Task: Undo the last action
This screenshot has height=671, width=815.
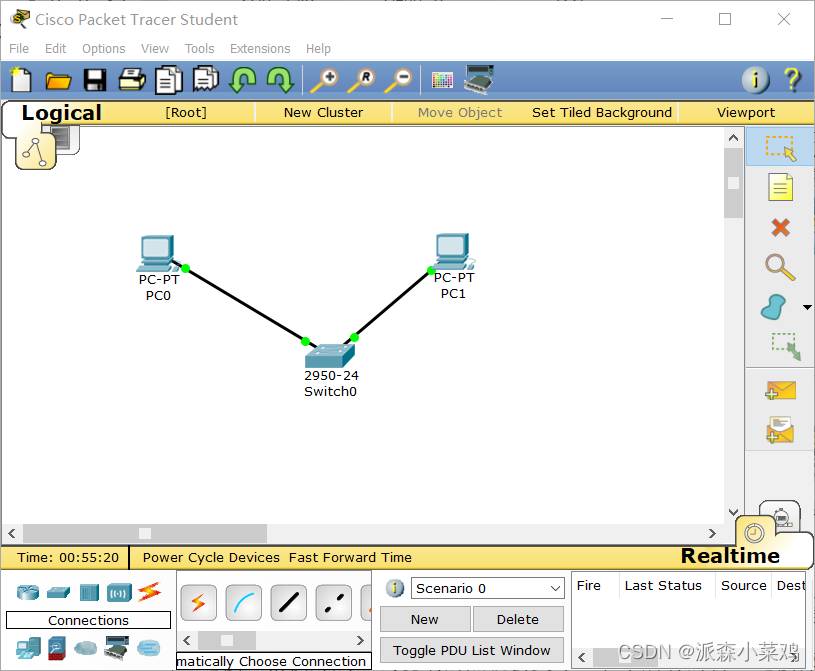Action: [243, 80]
